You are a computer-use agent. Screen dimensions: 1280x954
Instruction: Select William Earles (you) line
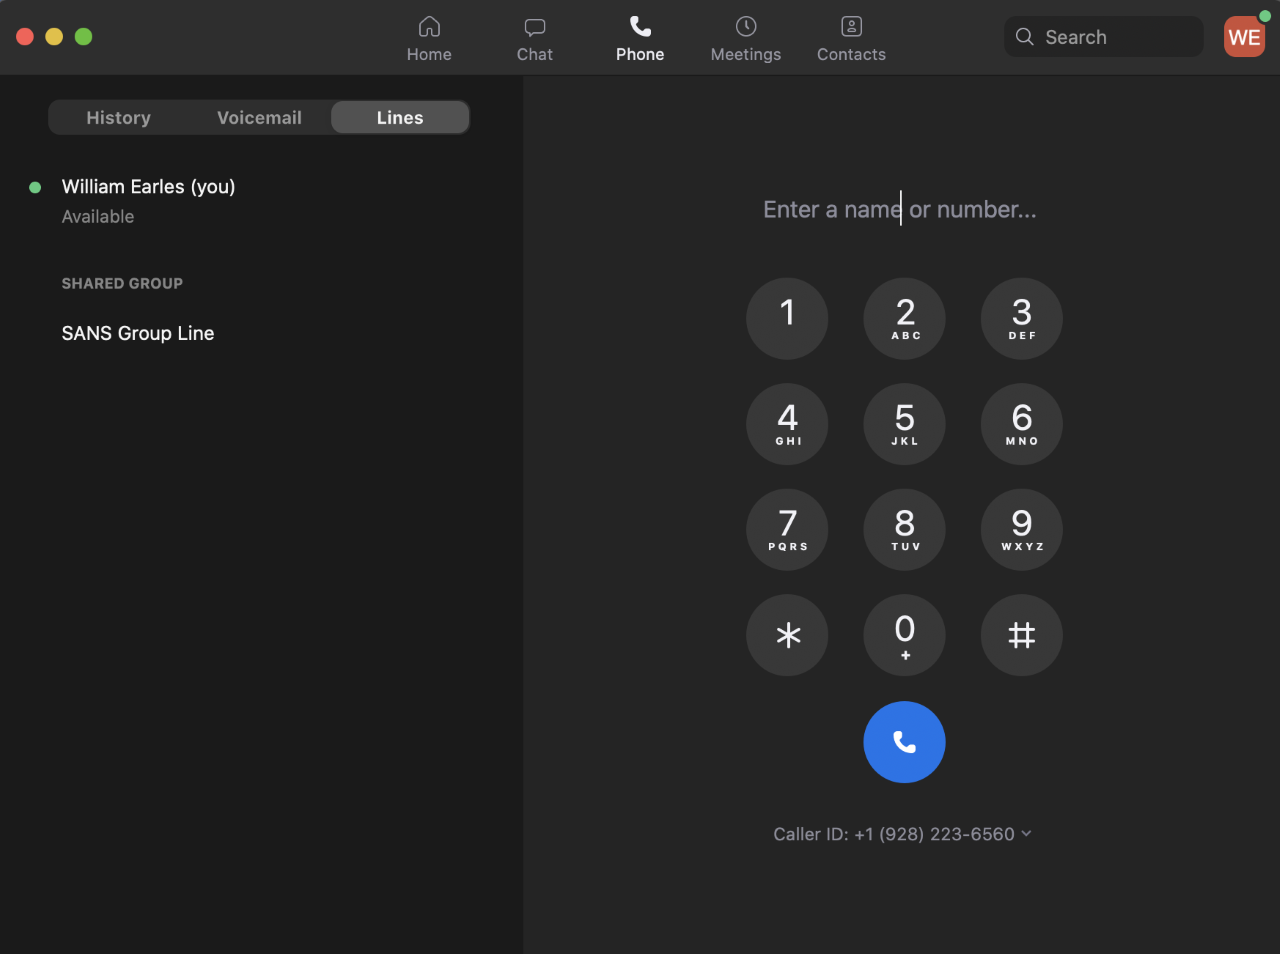click(x=148, y=187)
